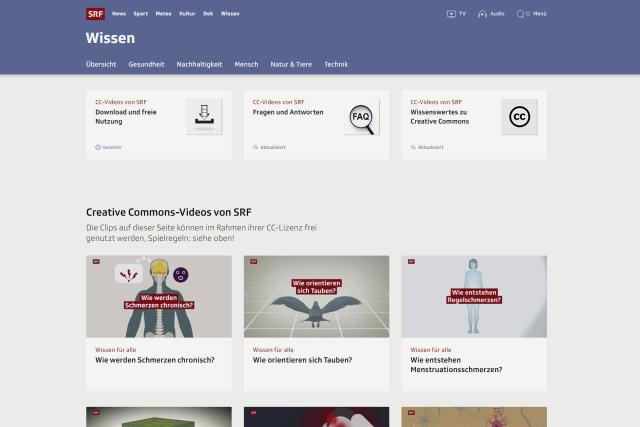This screenshot has height=427, width=640.
Task: Click the FAQ magnifier icon
Action: click(x=361, y=117)
